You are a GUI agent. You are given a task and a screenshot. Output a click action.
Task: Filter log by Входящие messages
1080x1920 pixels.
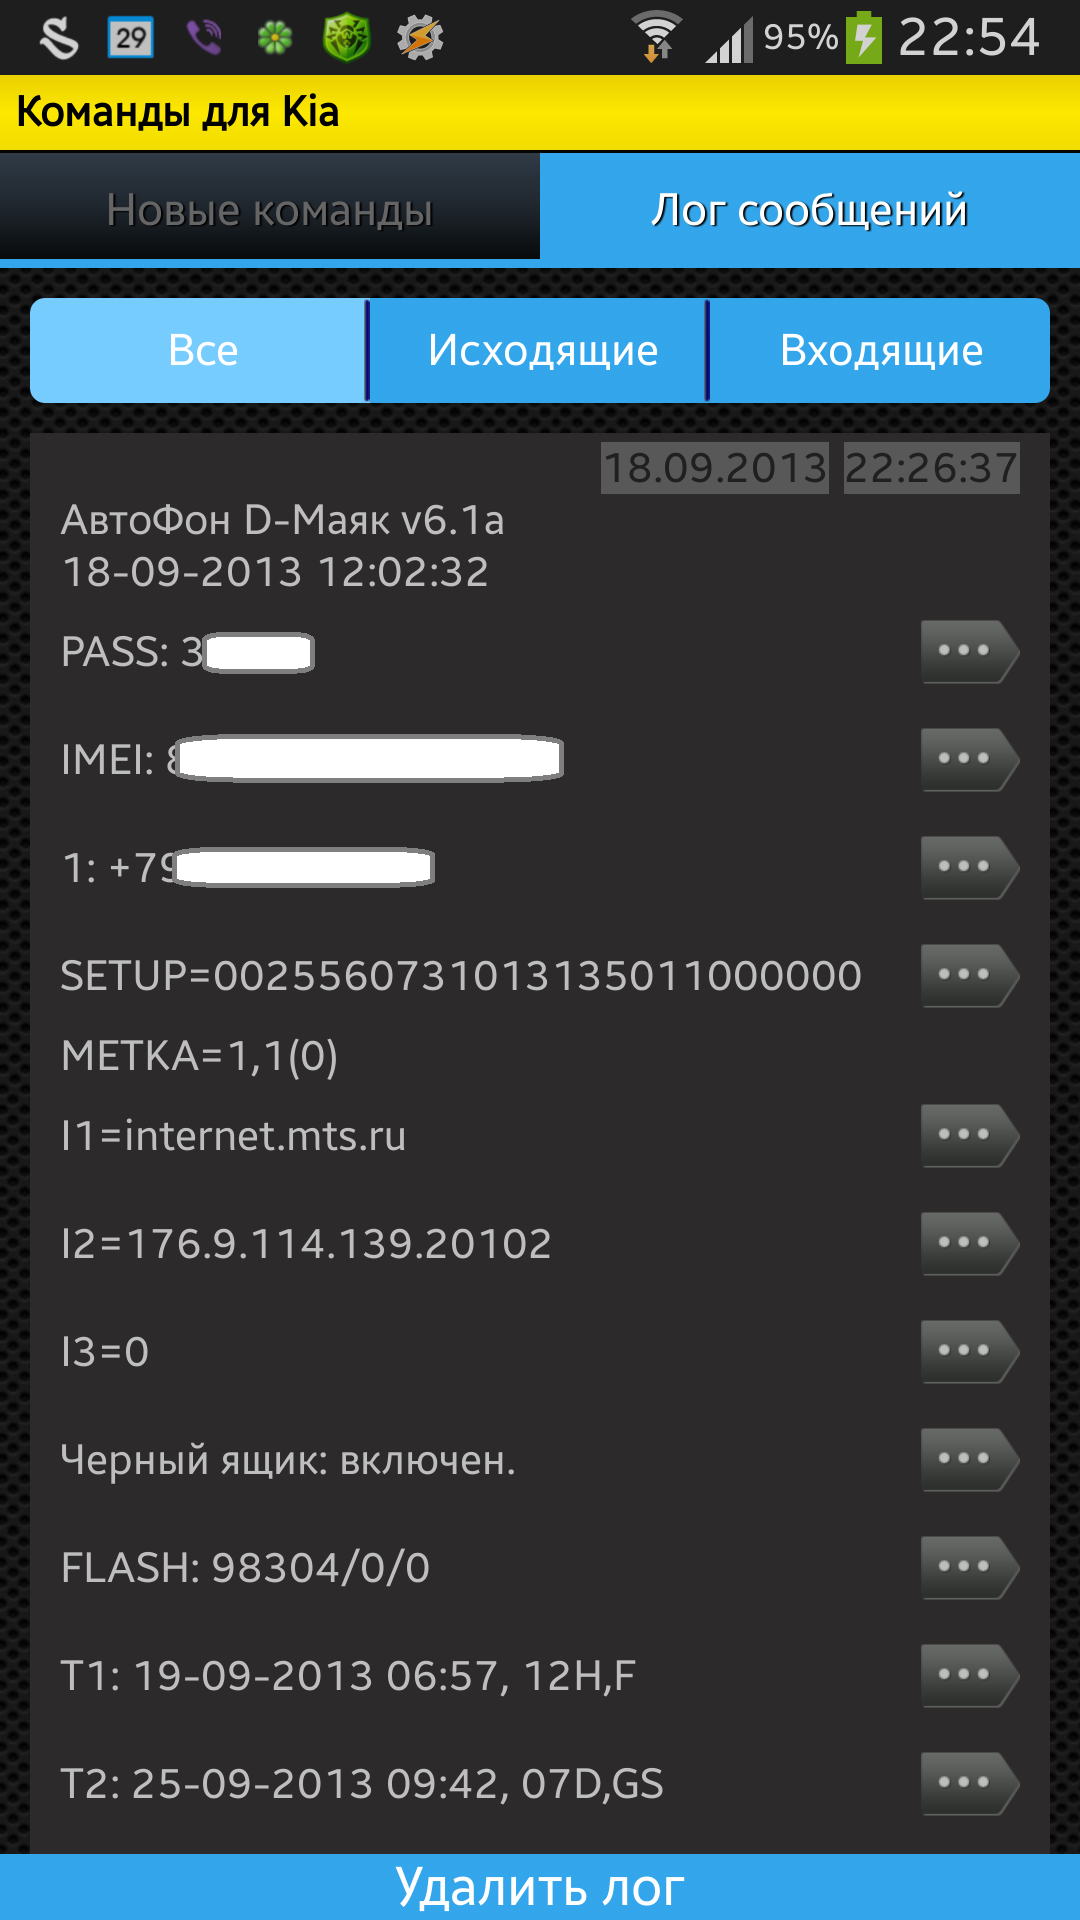[x=881, y=351]
